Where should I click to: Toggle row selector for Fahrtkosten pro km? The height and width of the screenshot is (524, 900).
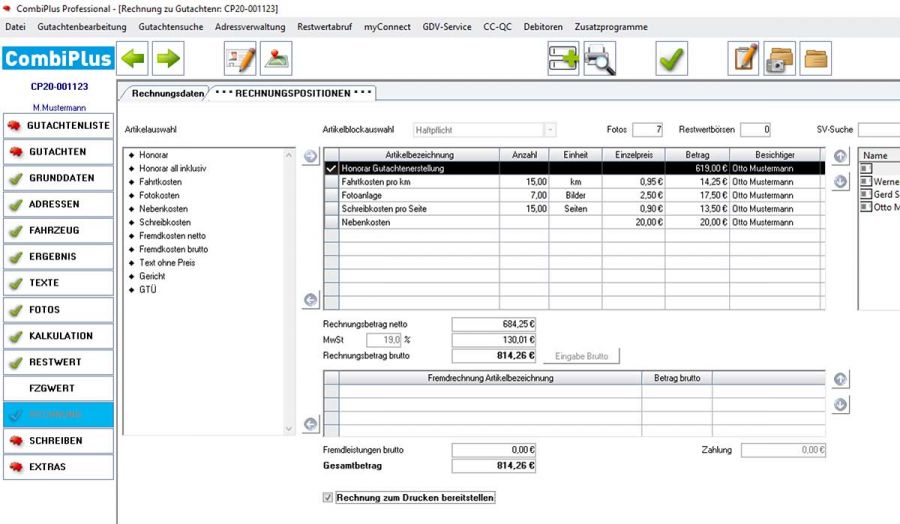(x=331, y=183)
